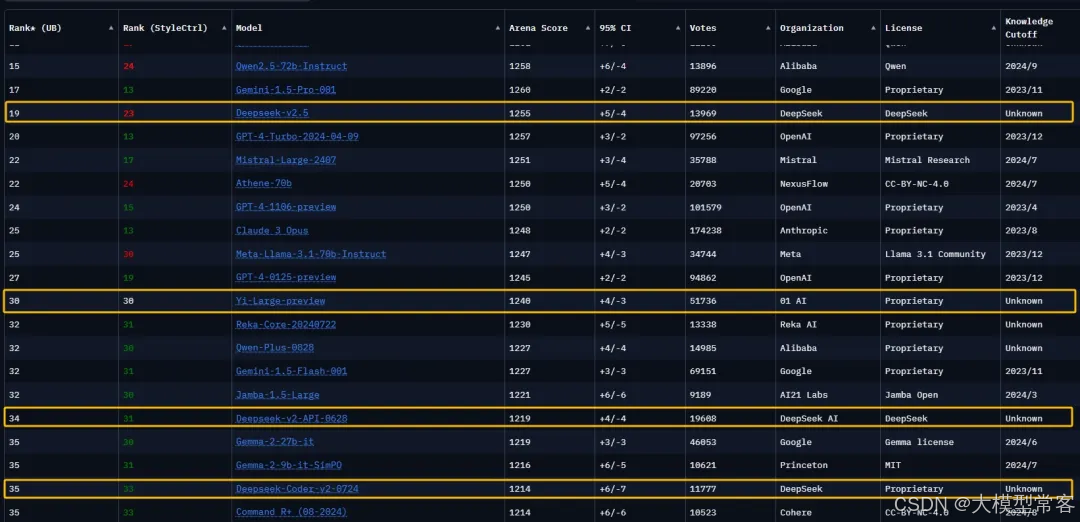Viewport: 1080px width, 522px height.
Task: Click the knowledge cutoff 2023/8 in Claude row
Action: pos(1019,230)
